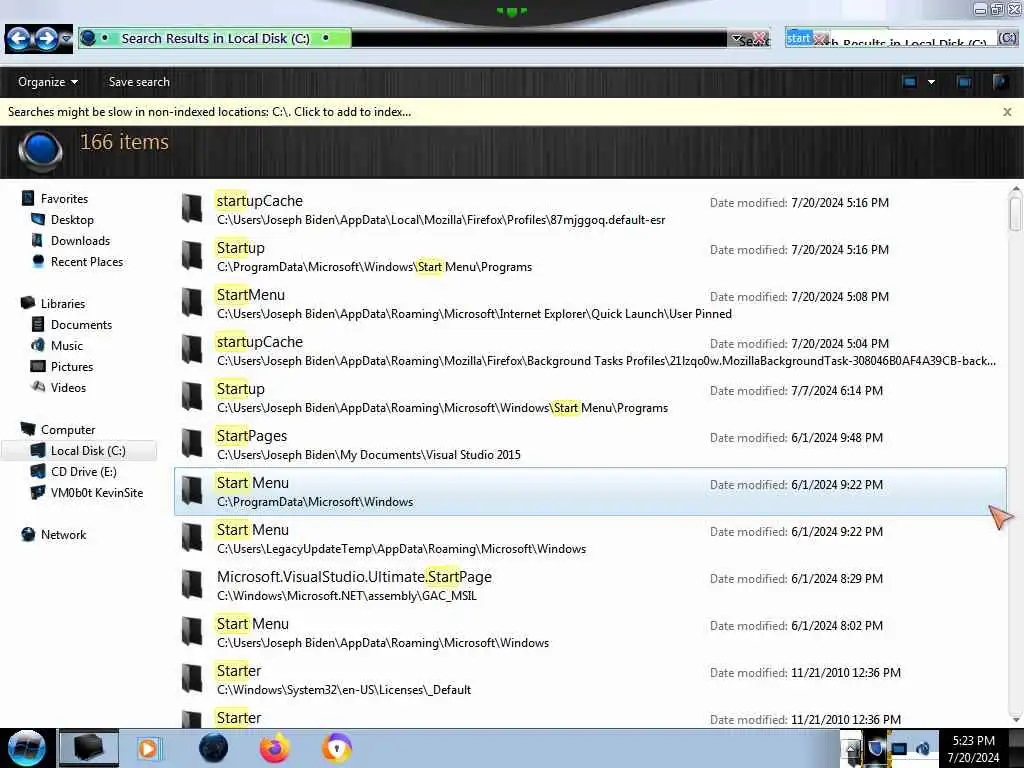Screen dimensions: 1024x768
Task: Open the dark globe browser taskbar icon
Action: click(214, 748)
